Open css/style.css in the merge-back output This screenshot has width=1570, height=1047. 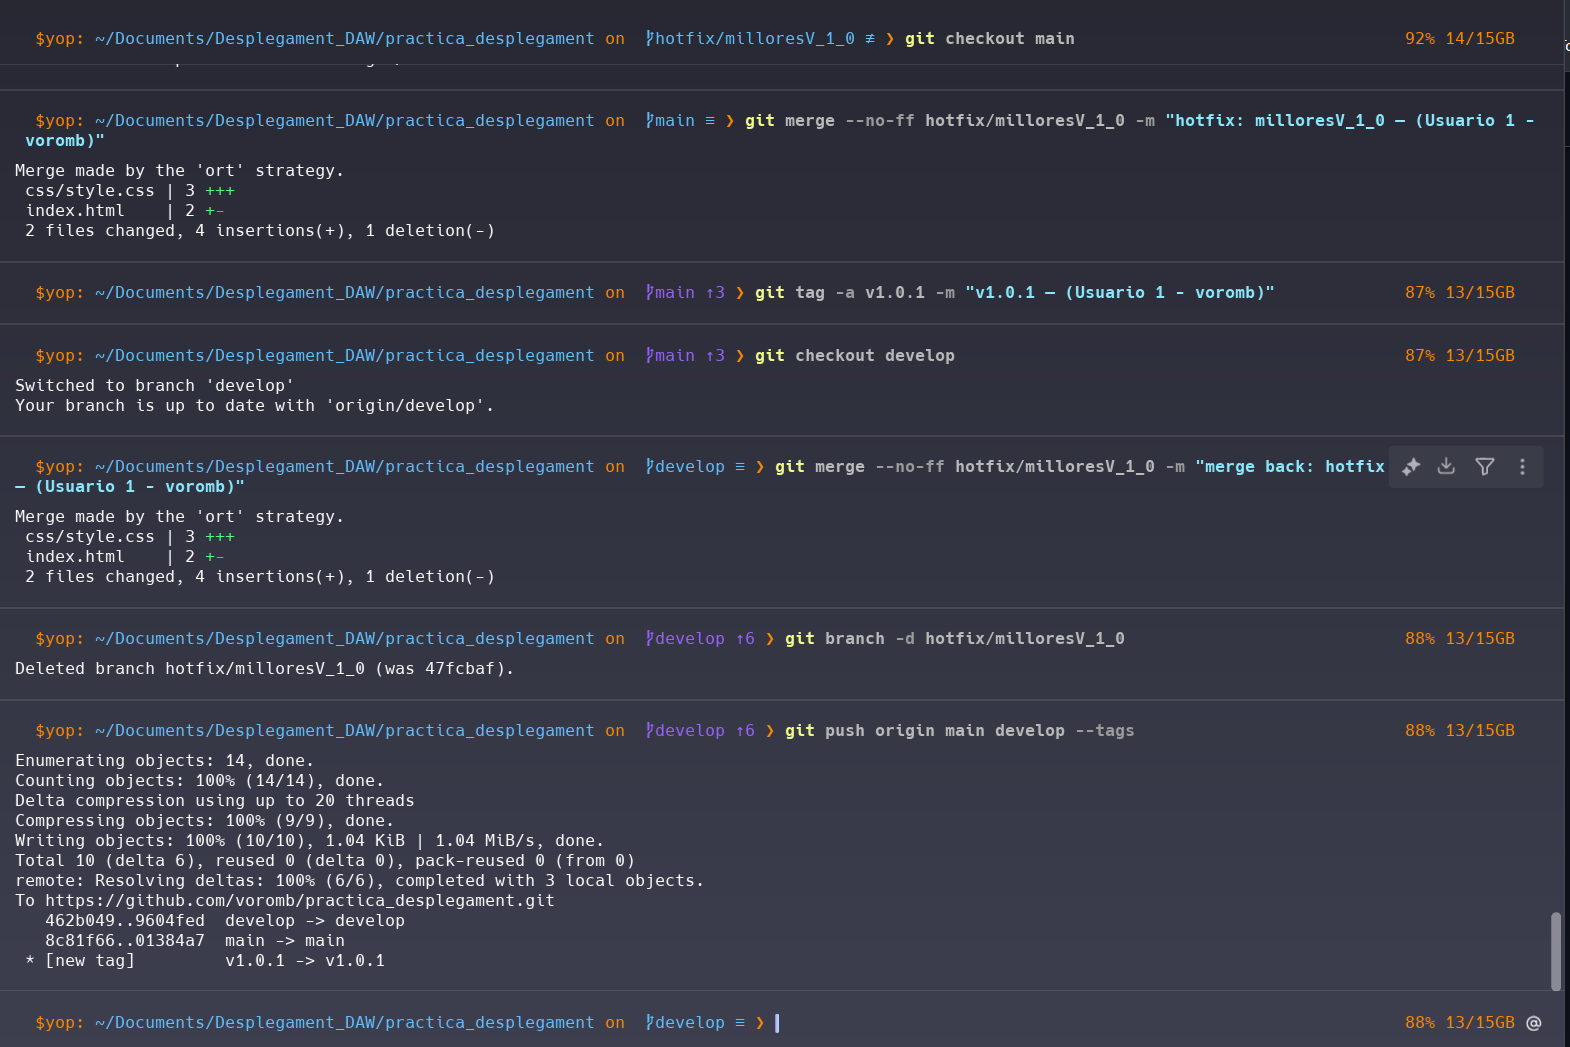click(90, 537)
